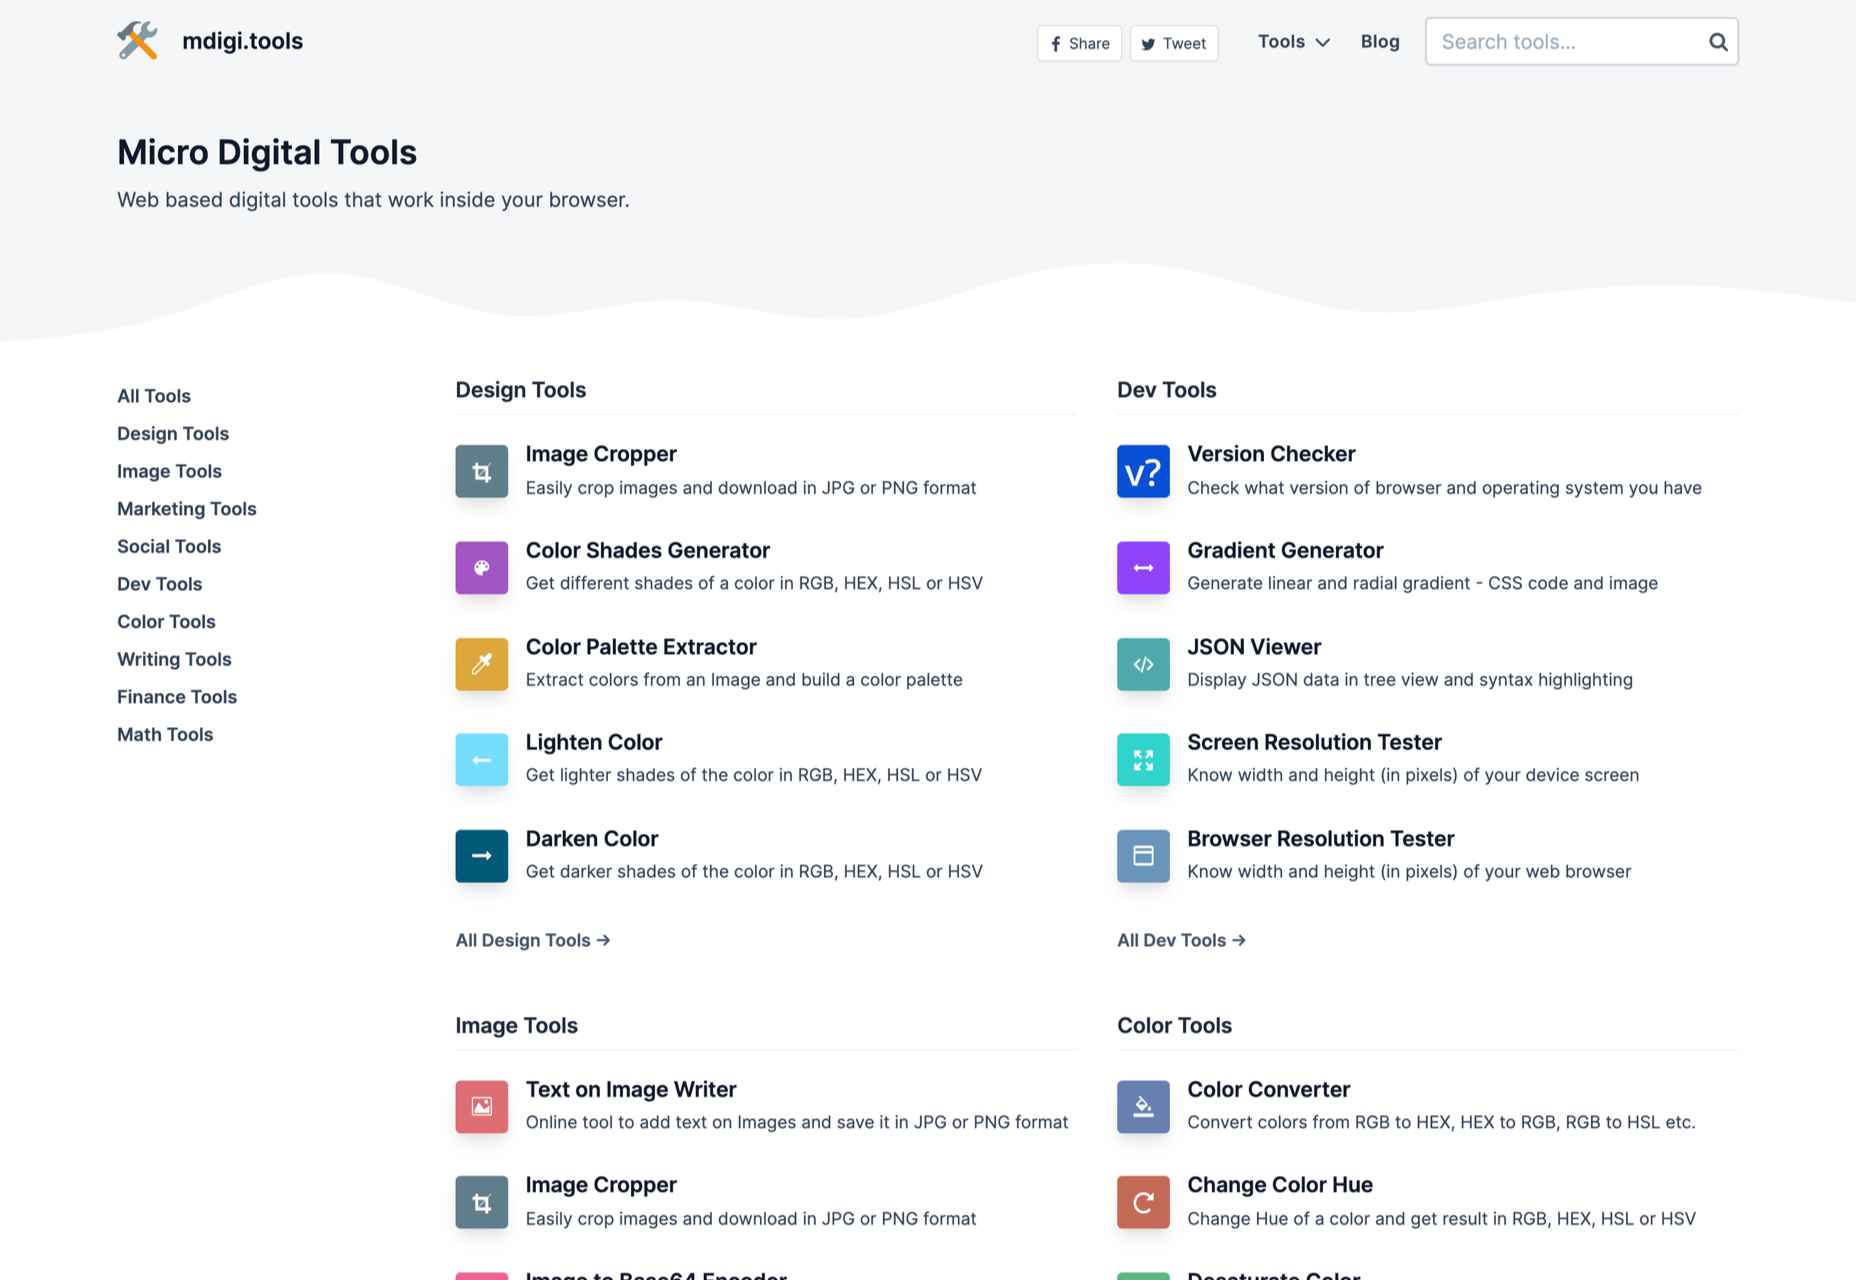Select Dev Tools in the sidebar
Screen dimensions: 1856x1280
tap(160, 584)
